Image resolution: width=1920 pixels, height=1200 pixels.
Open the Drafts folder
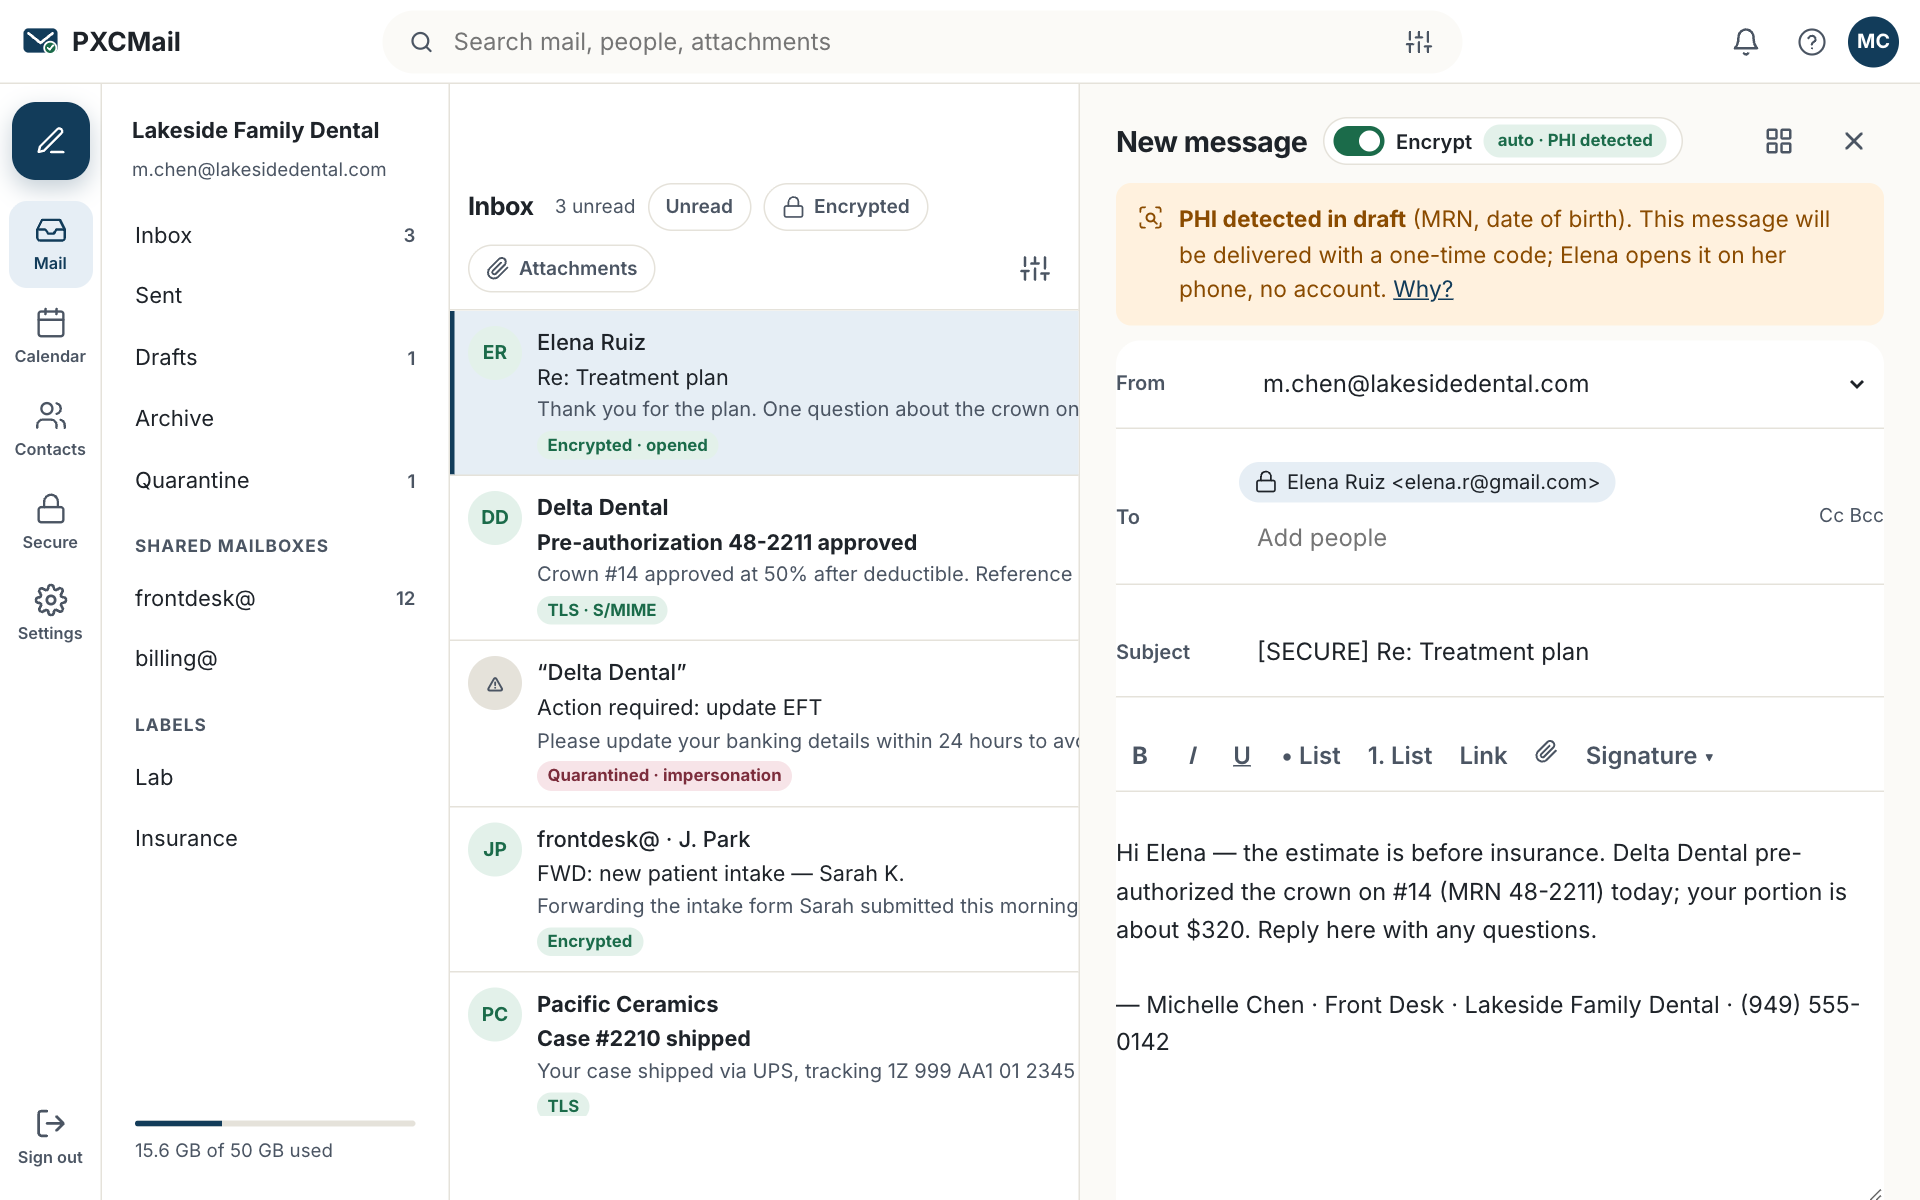pos(275,357)
